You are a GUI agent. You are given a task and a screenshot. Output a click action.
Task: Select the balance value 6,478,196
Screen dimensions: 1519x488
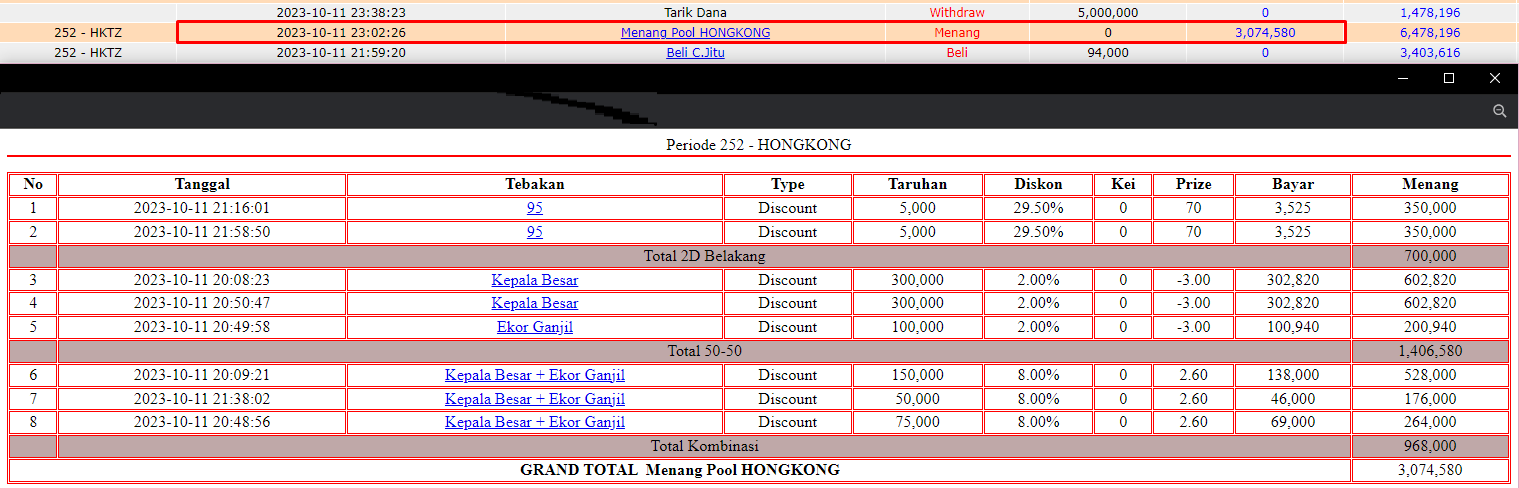click(1430, 32)
